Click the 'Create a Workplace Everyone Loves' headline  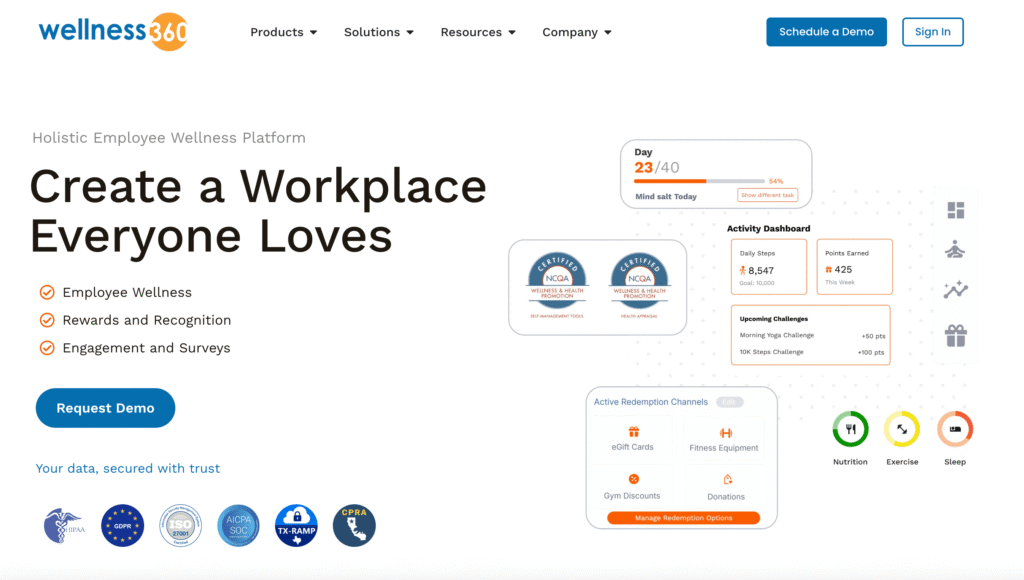(x=258, y=210)
